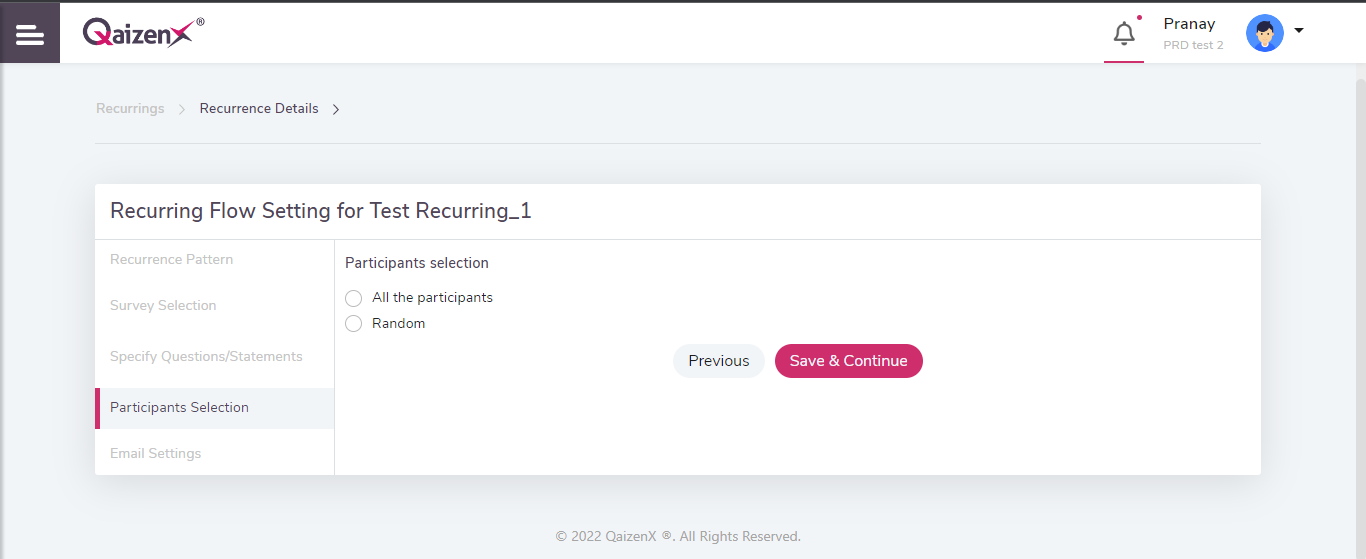Click the QaizenX logo
This screenshot has width=1366, height=559.
[143, 33]
